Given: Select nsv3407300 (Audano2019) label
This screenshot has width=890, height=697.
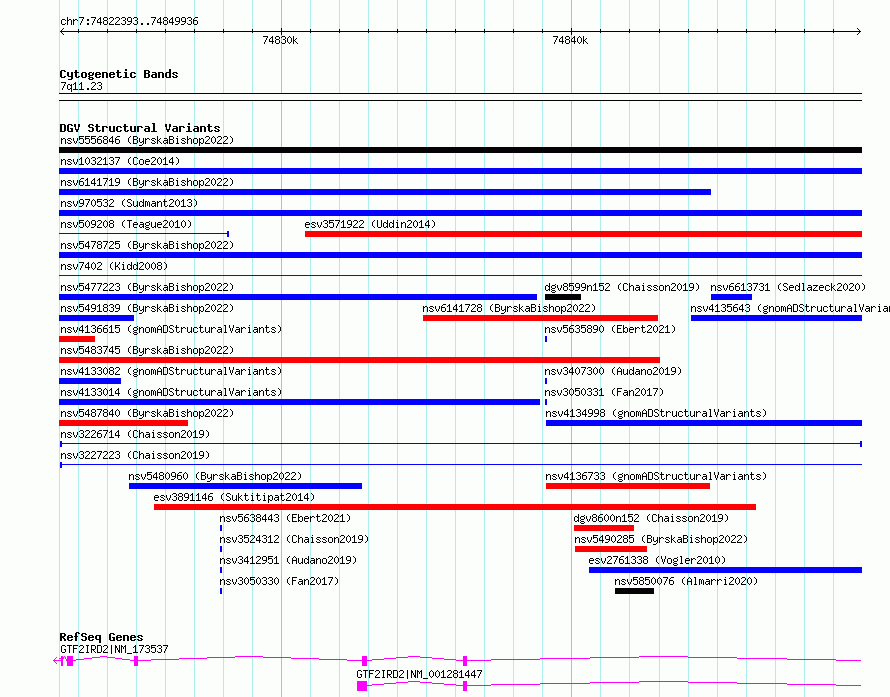Looking at the screenshot, I should [x=613, y=371].
